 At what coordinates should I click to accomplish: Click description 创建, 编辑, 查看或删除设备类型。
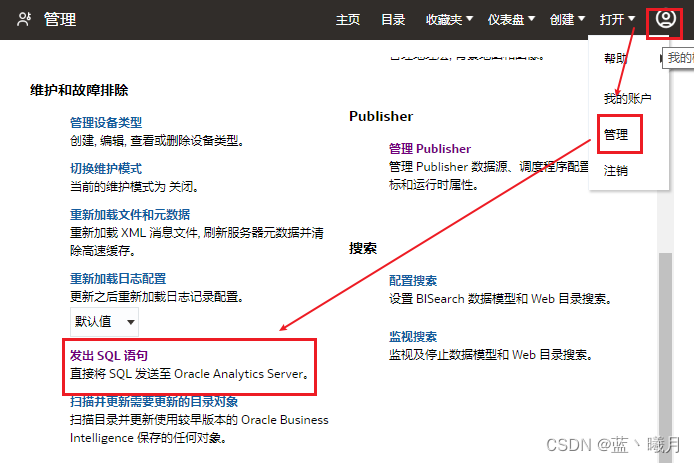(x=157, y=141)
